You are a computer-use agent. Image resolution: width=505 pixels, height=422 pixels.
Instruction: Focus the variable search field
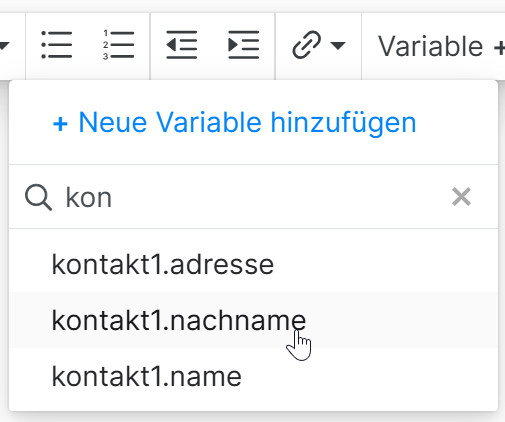click(253, 197)
